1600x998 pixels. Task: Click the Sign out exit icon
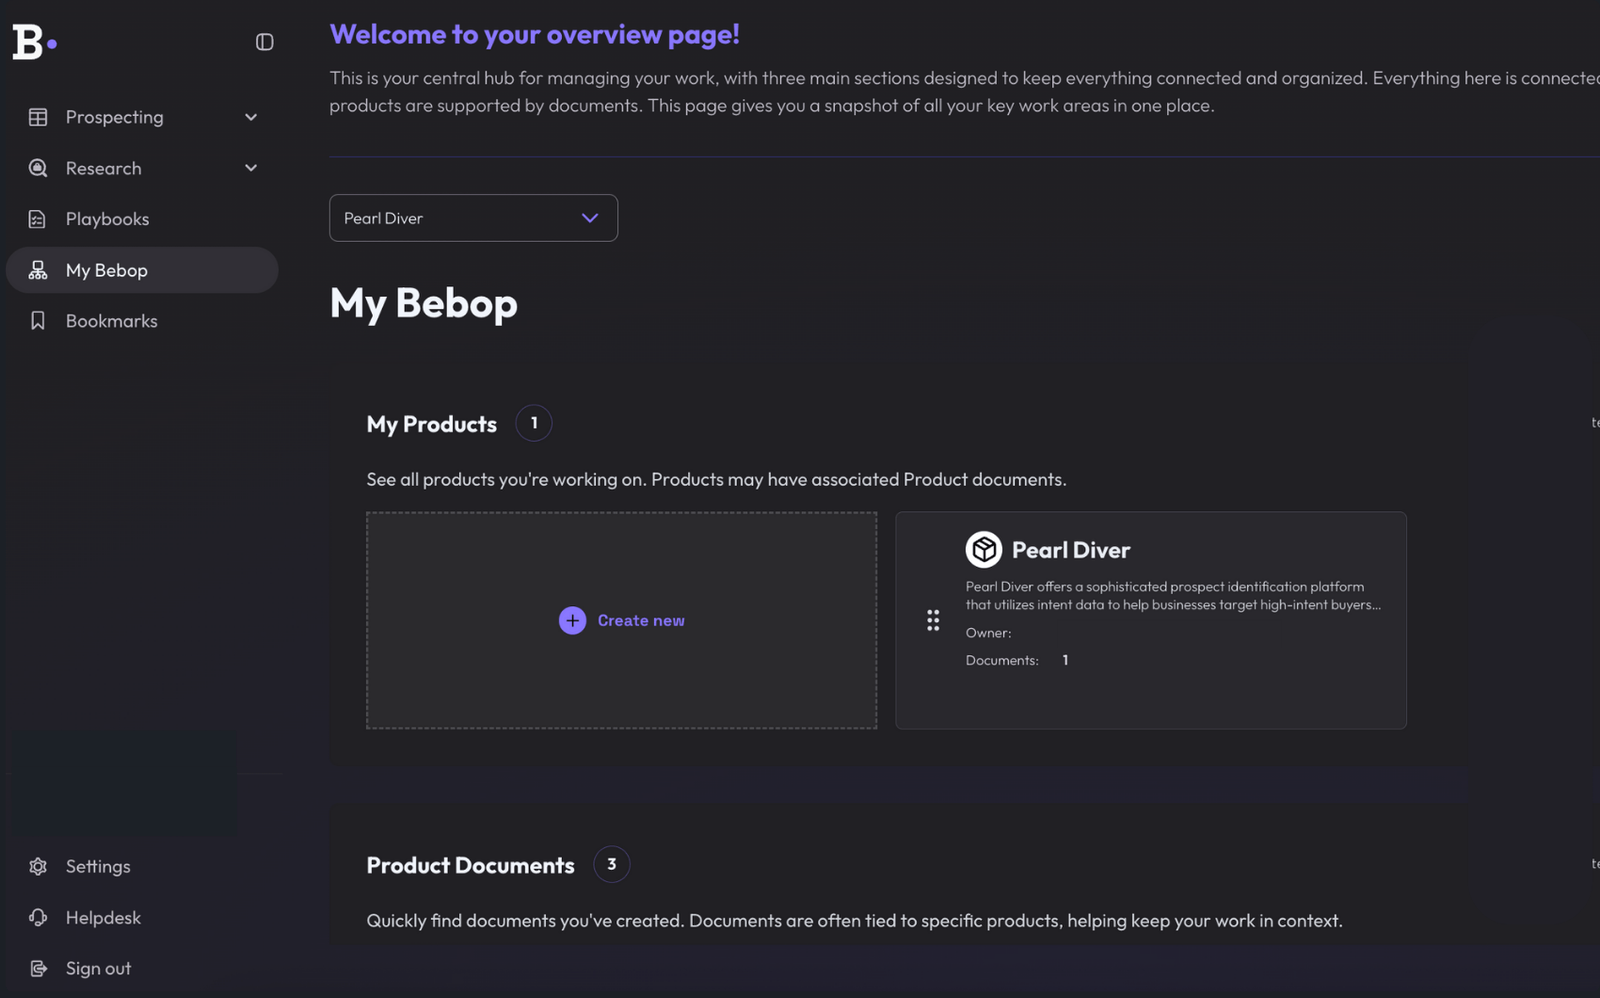coord(38,967)
